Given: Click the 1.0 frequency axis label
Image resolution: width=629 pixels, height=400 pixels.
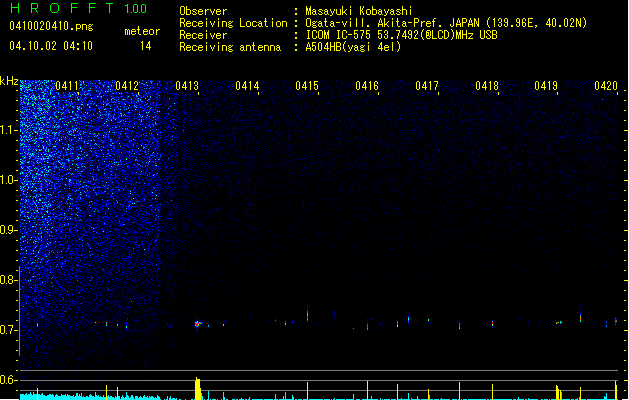Looking at the screenshot, I should 8,180.
